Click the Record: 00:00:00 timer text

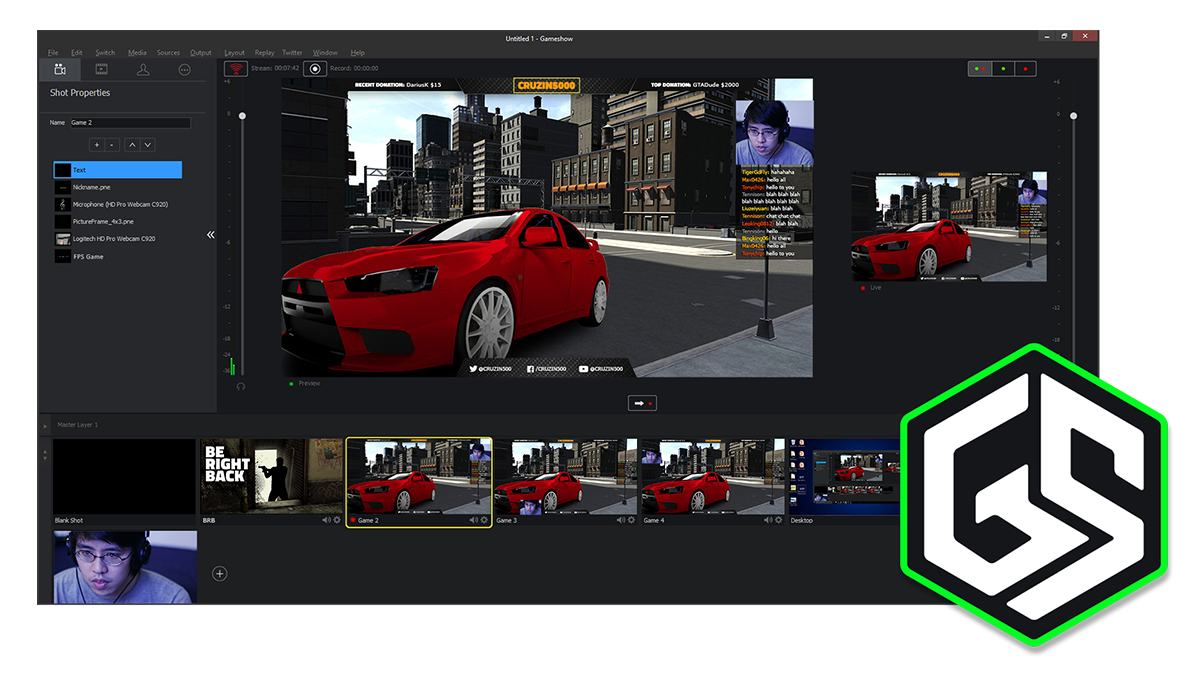click(x=354, y=69)
